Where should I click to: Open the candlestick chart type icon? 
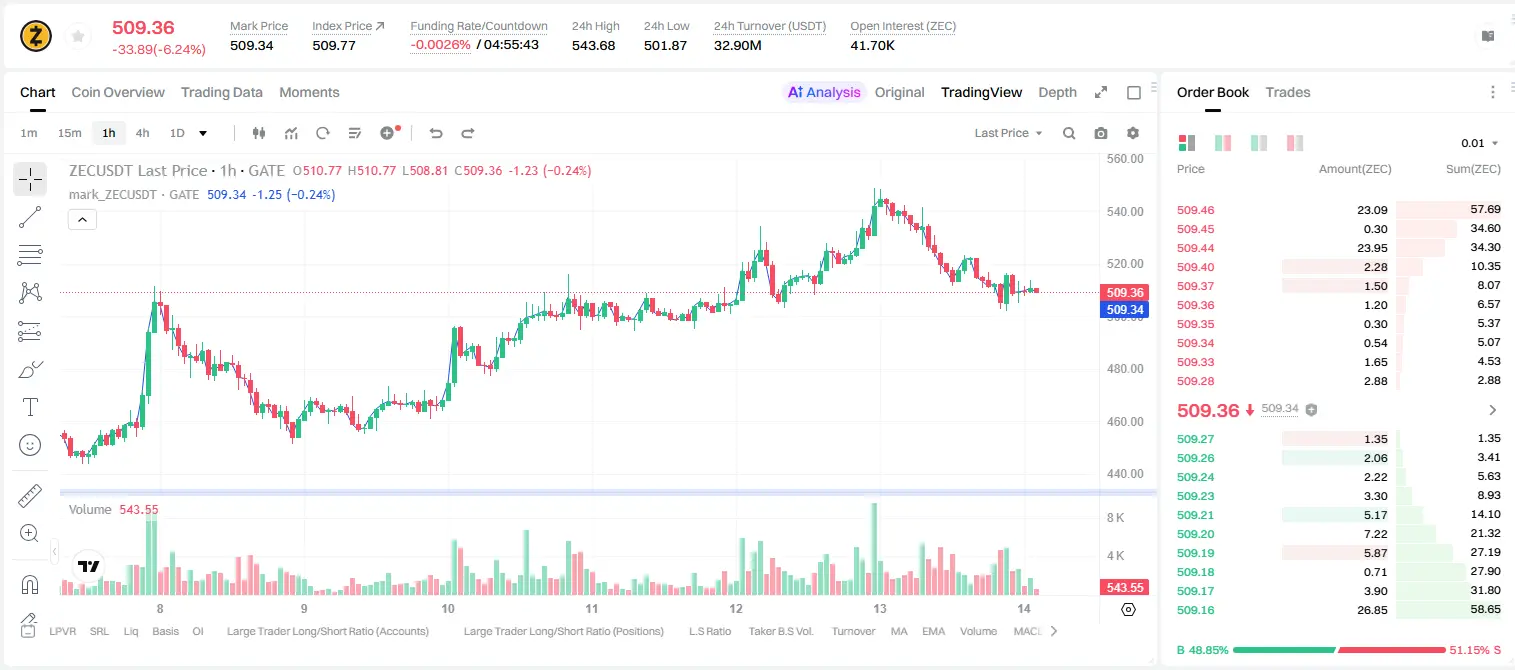pos(259,133)
